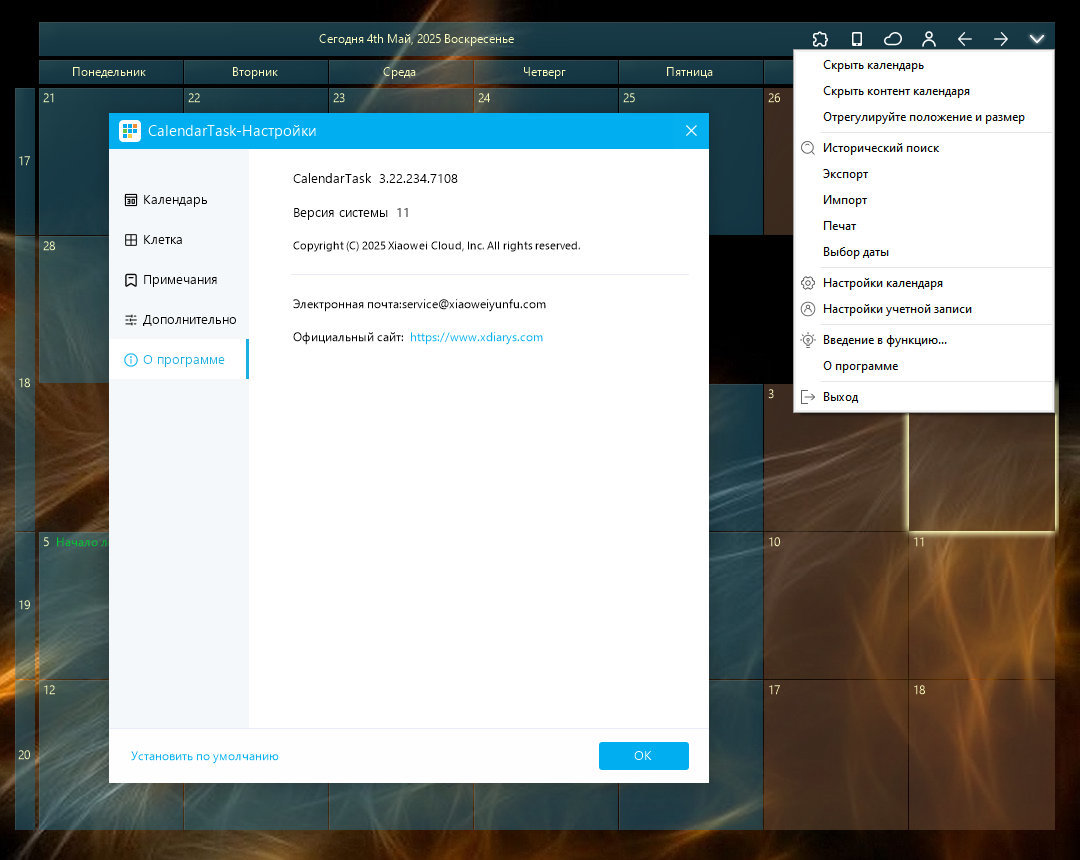
Task: Switch to the Клетка settings tab
Action: (x=162, y=240)
